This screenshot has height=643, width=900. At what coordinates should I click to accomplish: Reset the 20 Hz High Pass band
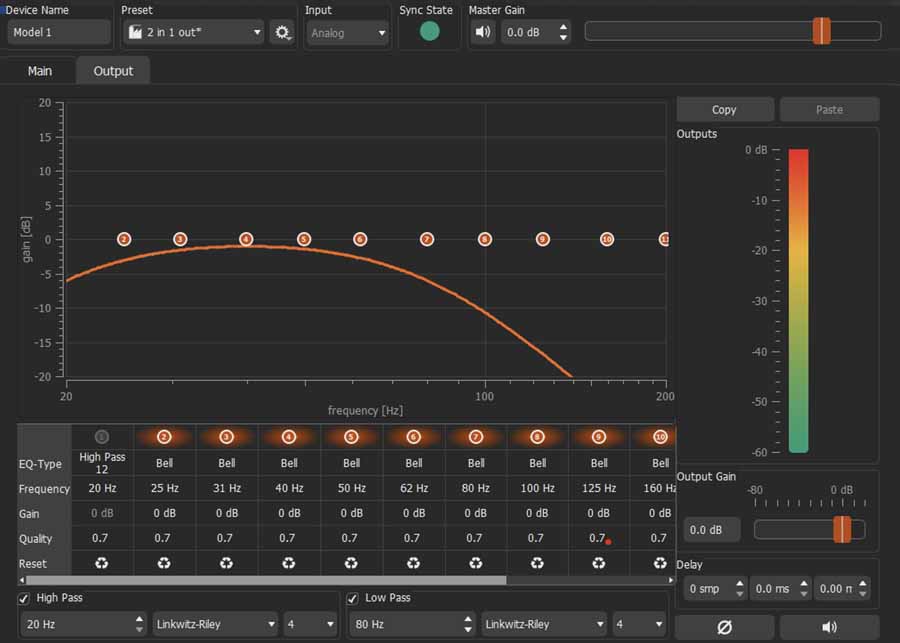click(102, 563)
